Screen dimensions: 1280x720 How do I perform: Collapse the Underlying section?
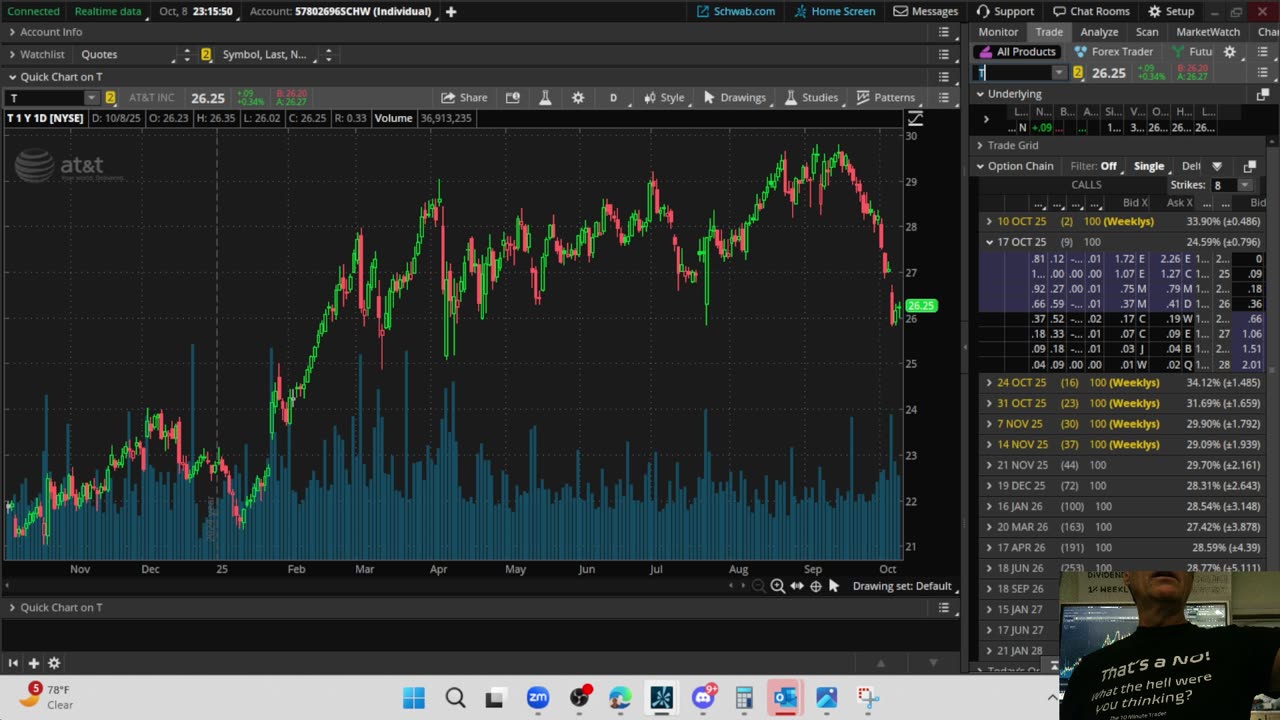980,94
